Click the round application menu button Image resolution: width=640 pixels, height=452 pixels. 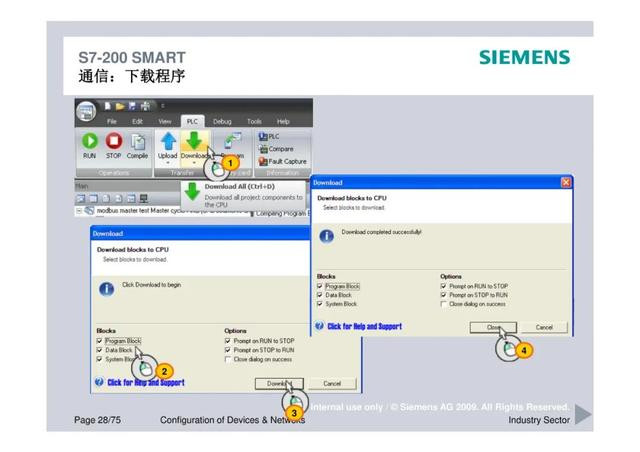[x=86, y=111]
